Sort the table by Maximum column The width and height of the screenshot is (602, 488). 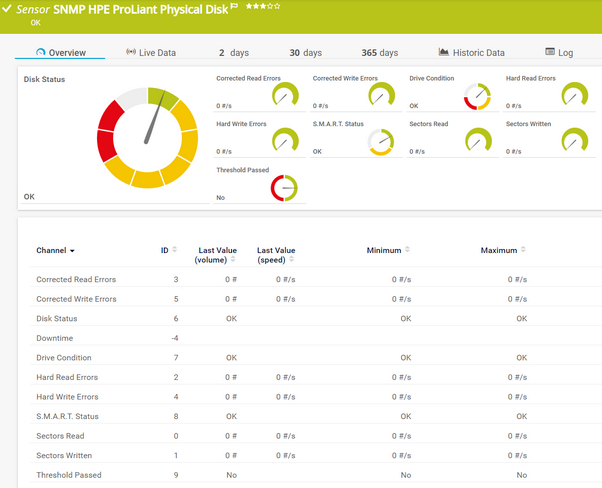tap(499, 250)
